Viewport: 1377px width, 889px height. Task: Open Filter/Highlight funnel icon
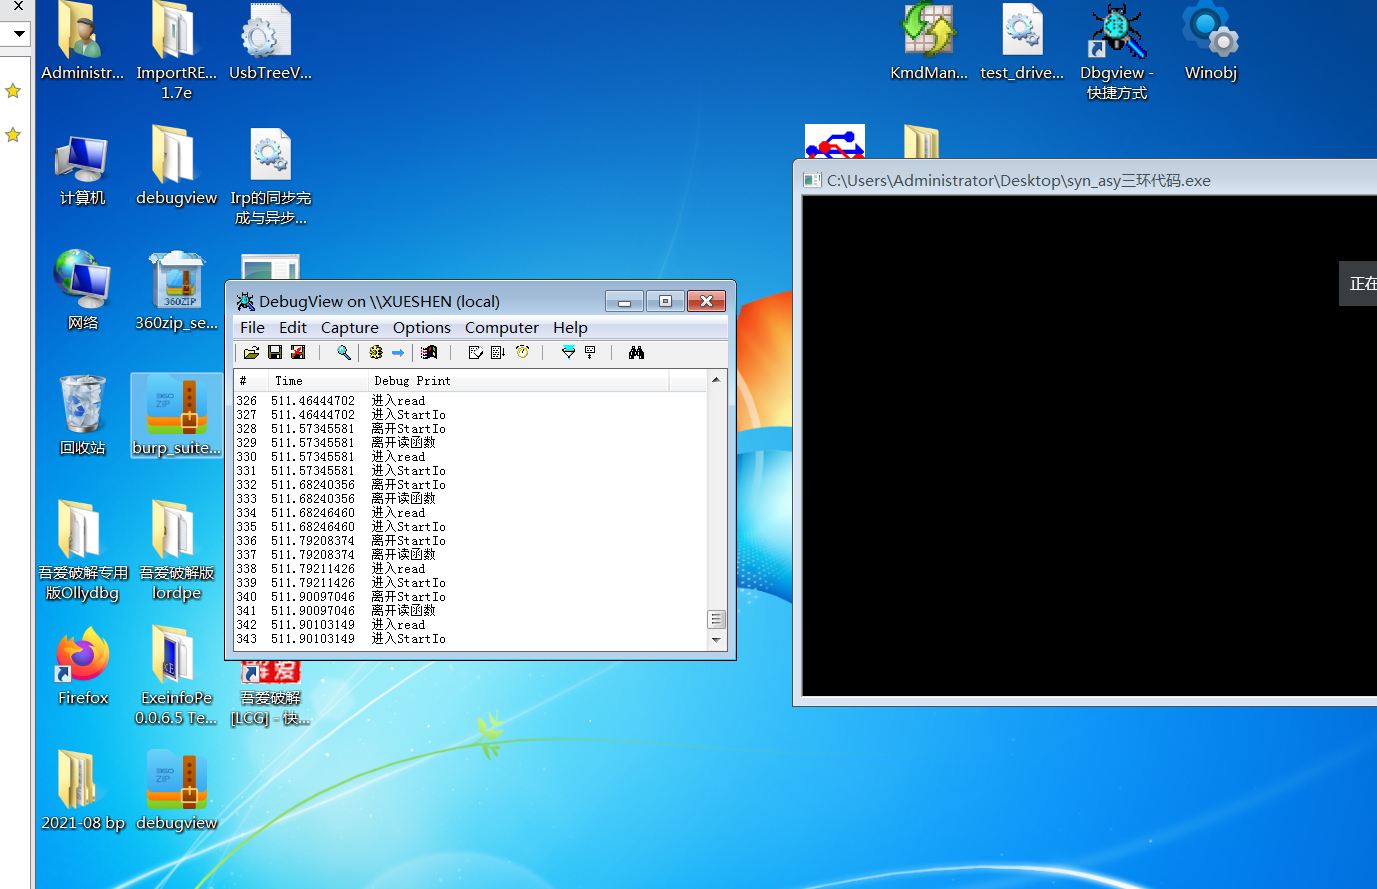568,353
